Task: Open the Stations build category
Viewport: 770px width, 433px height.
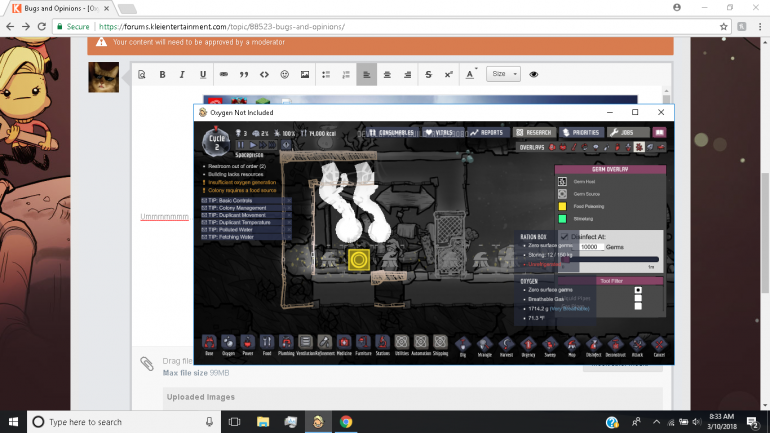Action: 383,346
